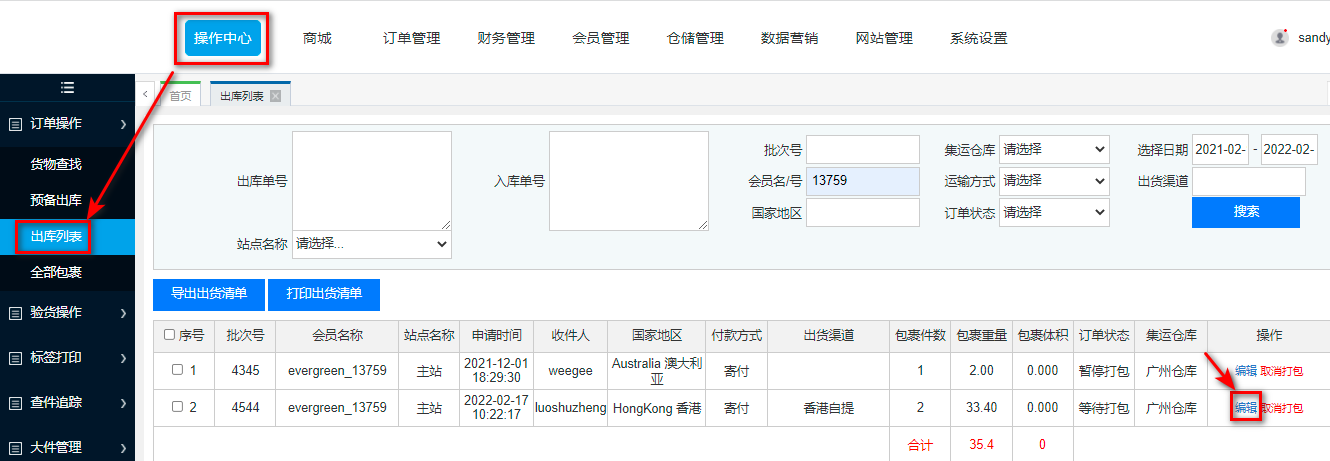Expand the 查件追踪 sidebar chevron
1330x461 pixels.
click(x=123, y=403)
